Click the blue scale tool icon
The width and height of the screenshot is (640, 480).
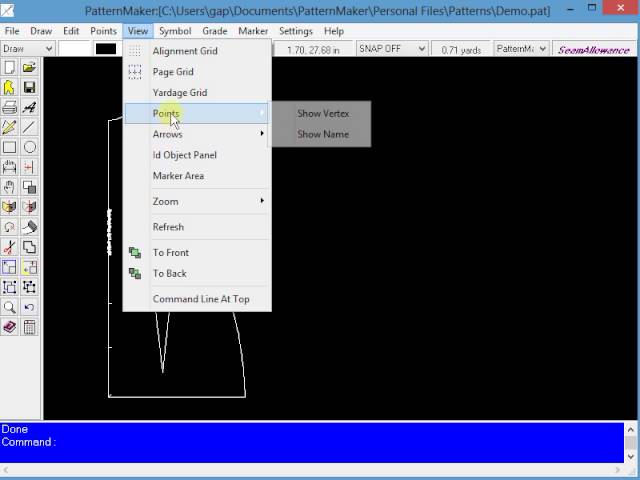tap(9, 267)
